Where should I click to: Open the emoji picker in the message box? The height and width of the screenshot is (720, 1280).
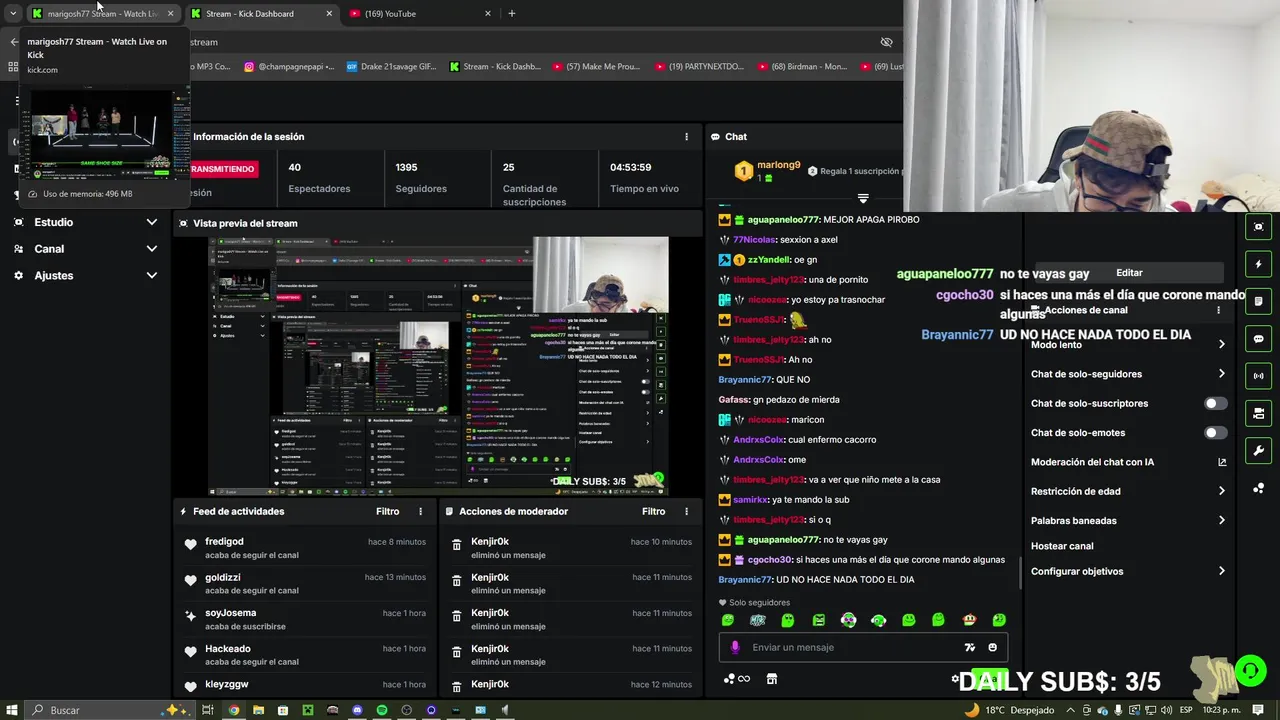pyautogui.click(x=992, y=647)
